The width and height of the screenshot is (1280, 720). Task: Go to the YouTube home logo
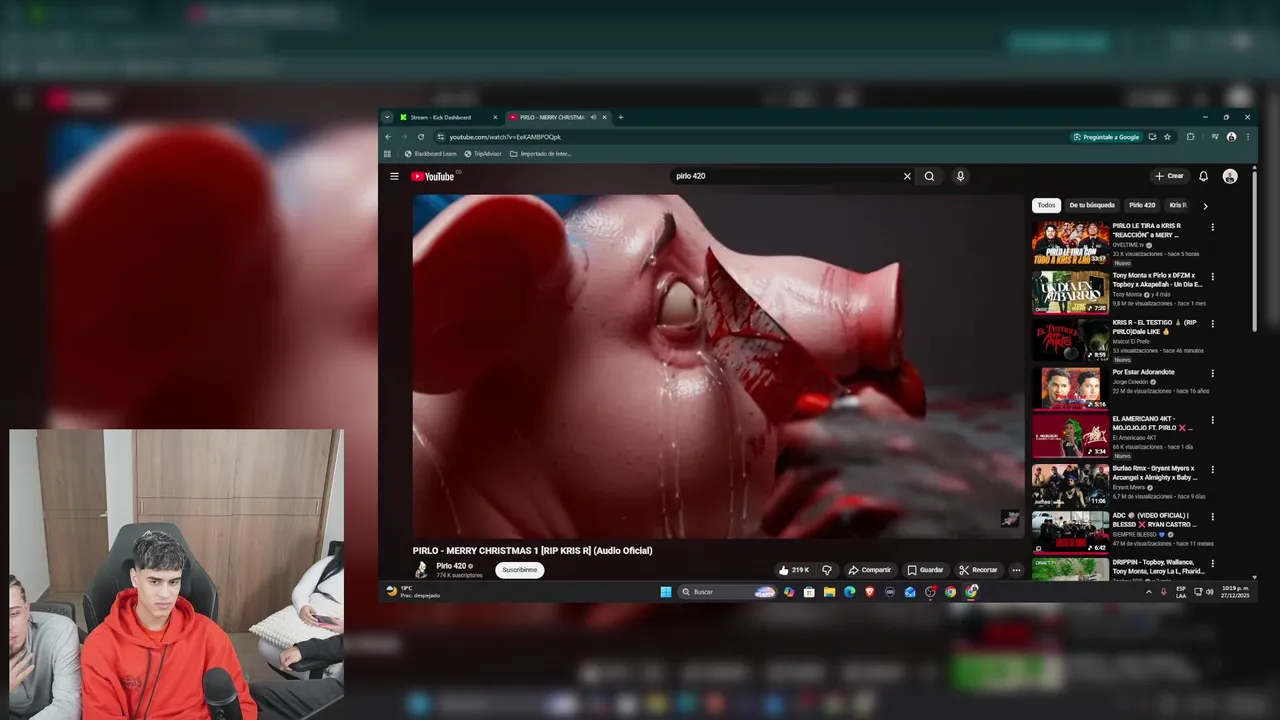point(433,177)
